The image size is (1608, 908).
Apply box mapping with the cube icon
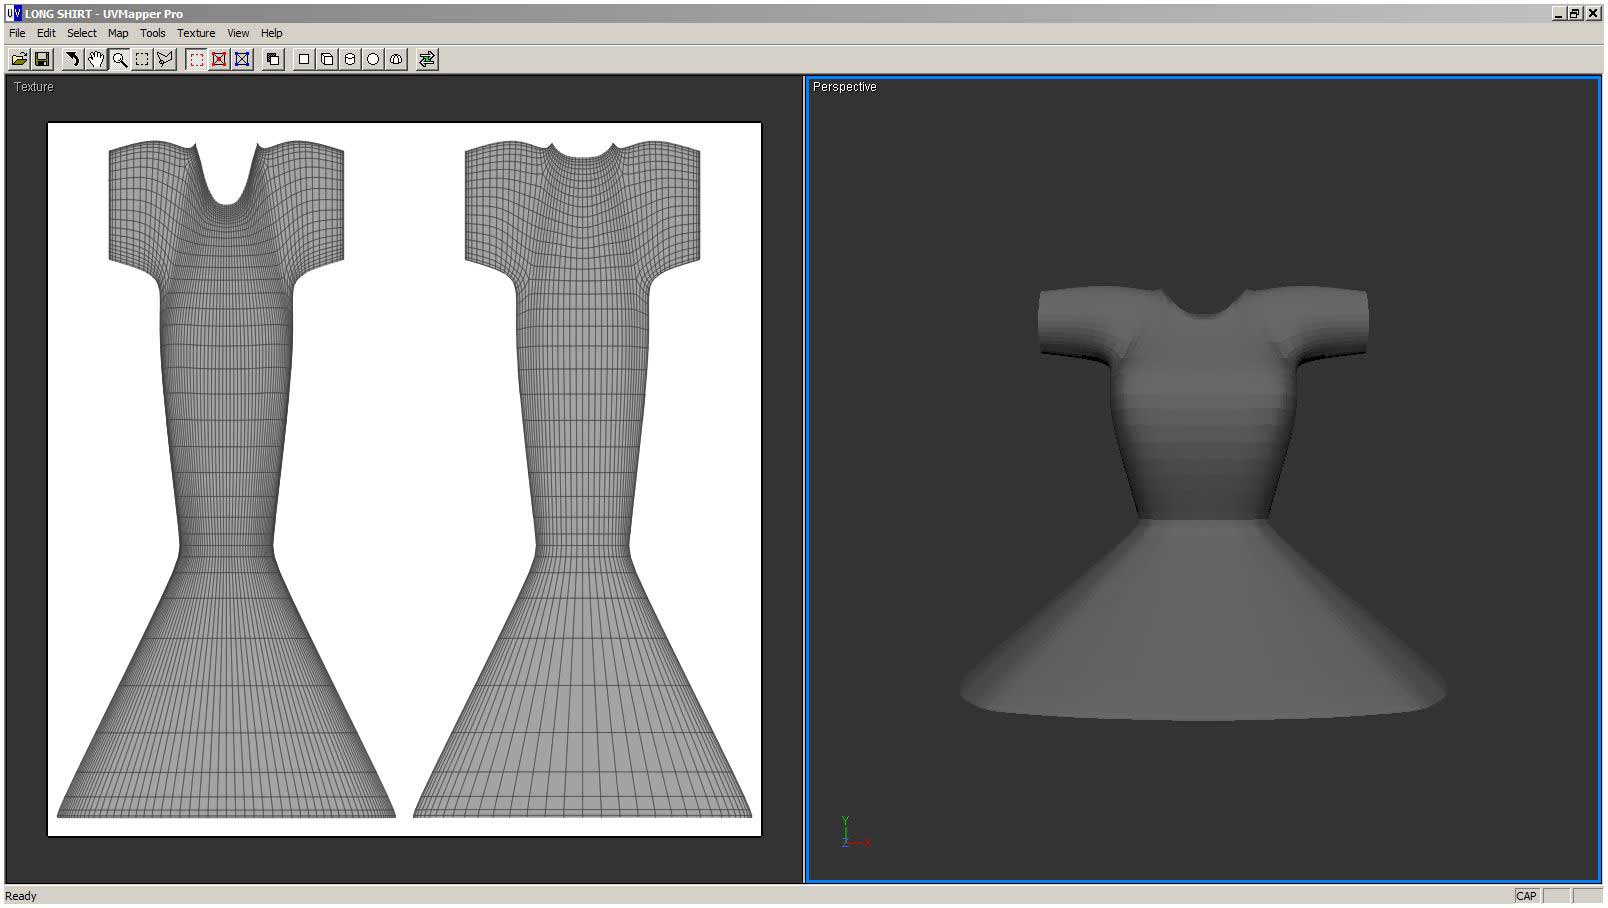click(x=327, y=60)
